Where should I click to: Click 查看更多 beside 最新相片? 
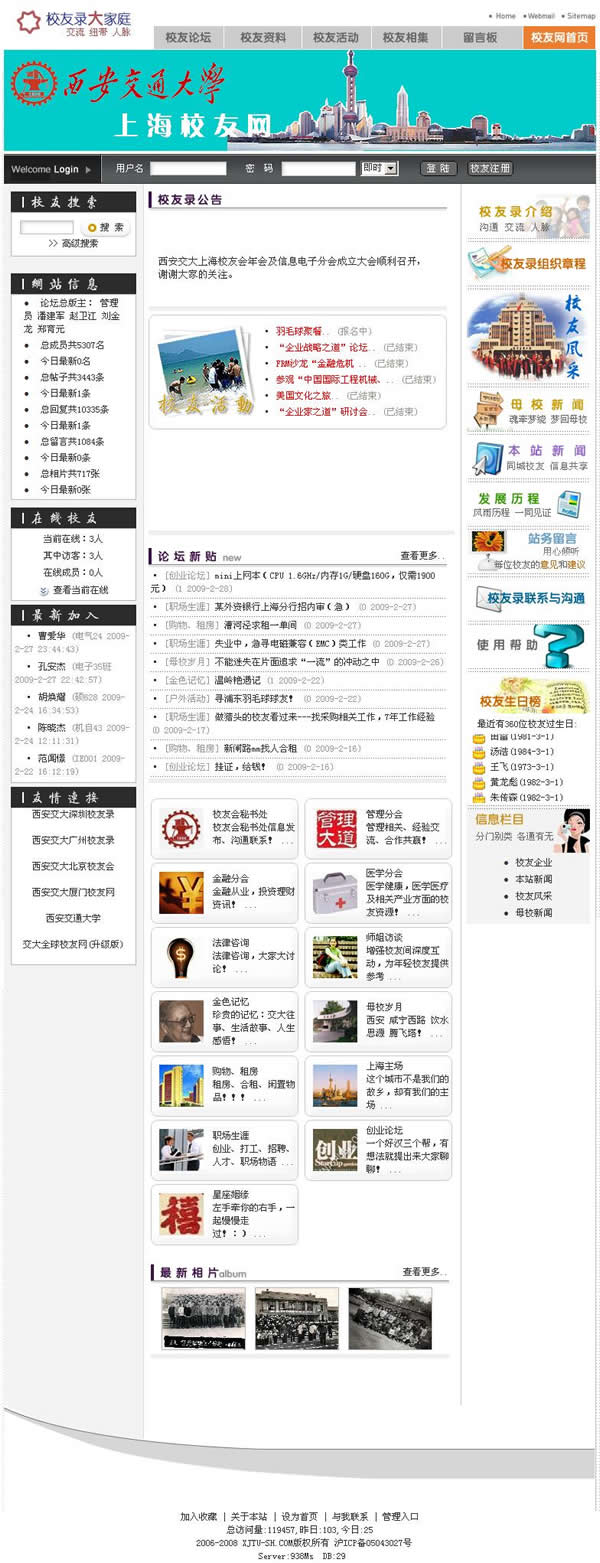coord(425,1272)
